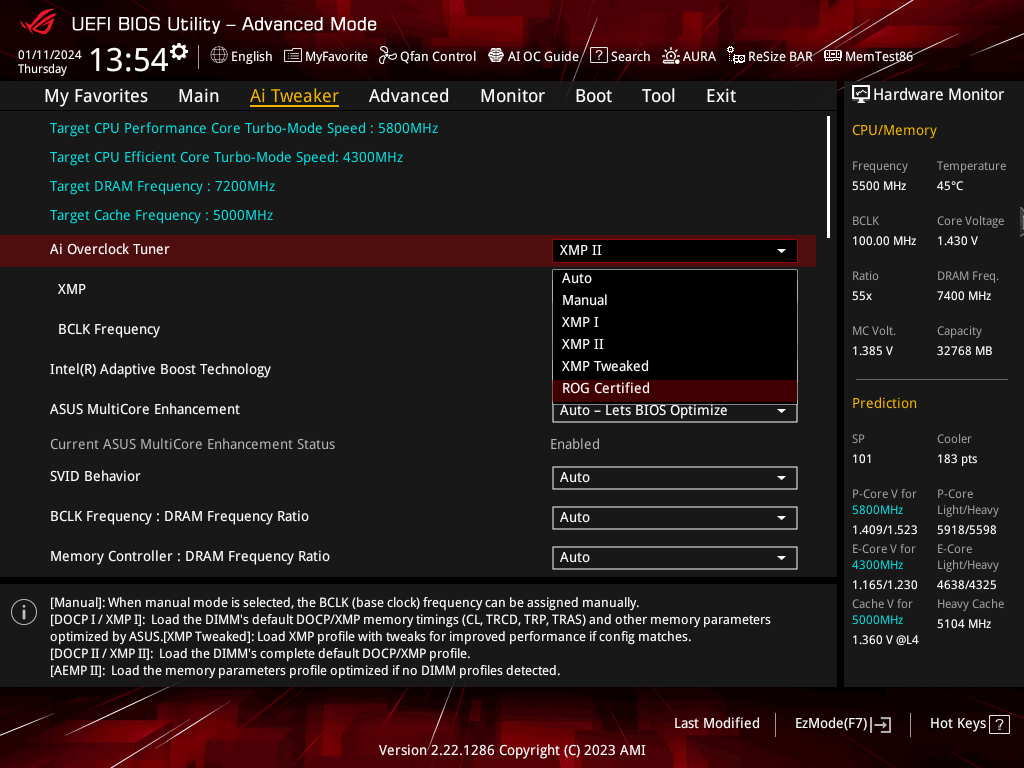
Task: Click the settings gear icon beside the clock
Action: click(179, 51)
